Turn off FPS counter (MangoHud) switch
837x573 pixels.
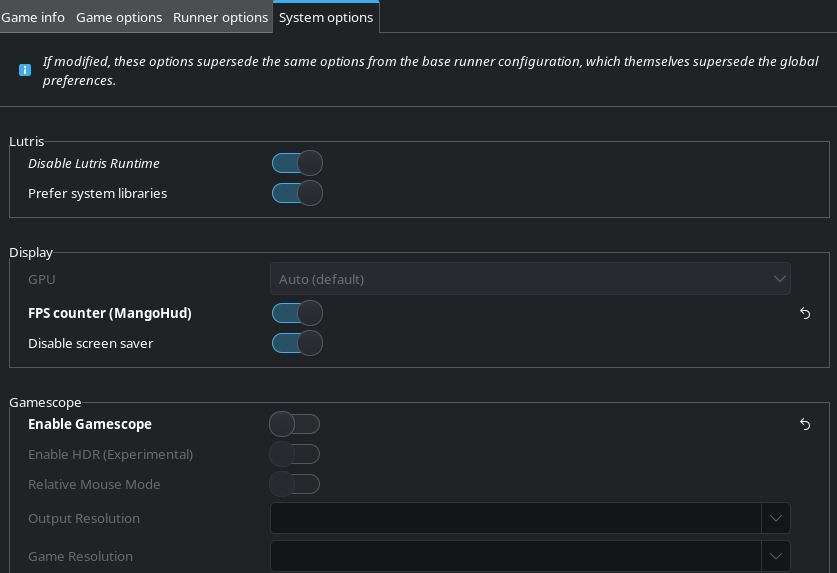click(297, 313)
